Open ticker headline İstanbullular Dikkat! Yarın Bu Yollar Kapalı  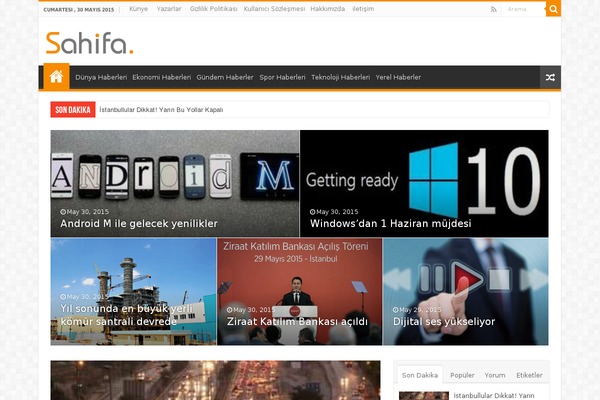[161, 110]
